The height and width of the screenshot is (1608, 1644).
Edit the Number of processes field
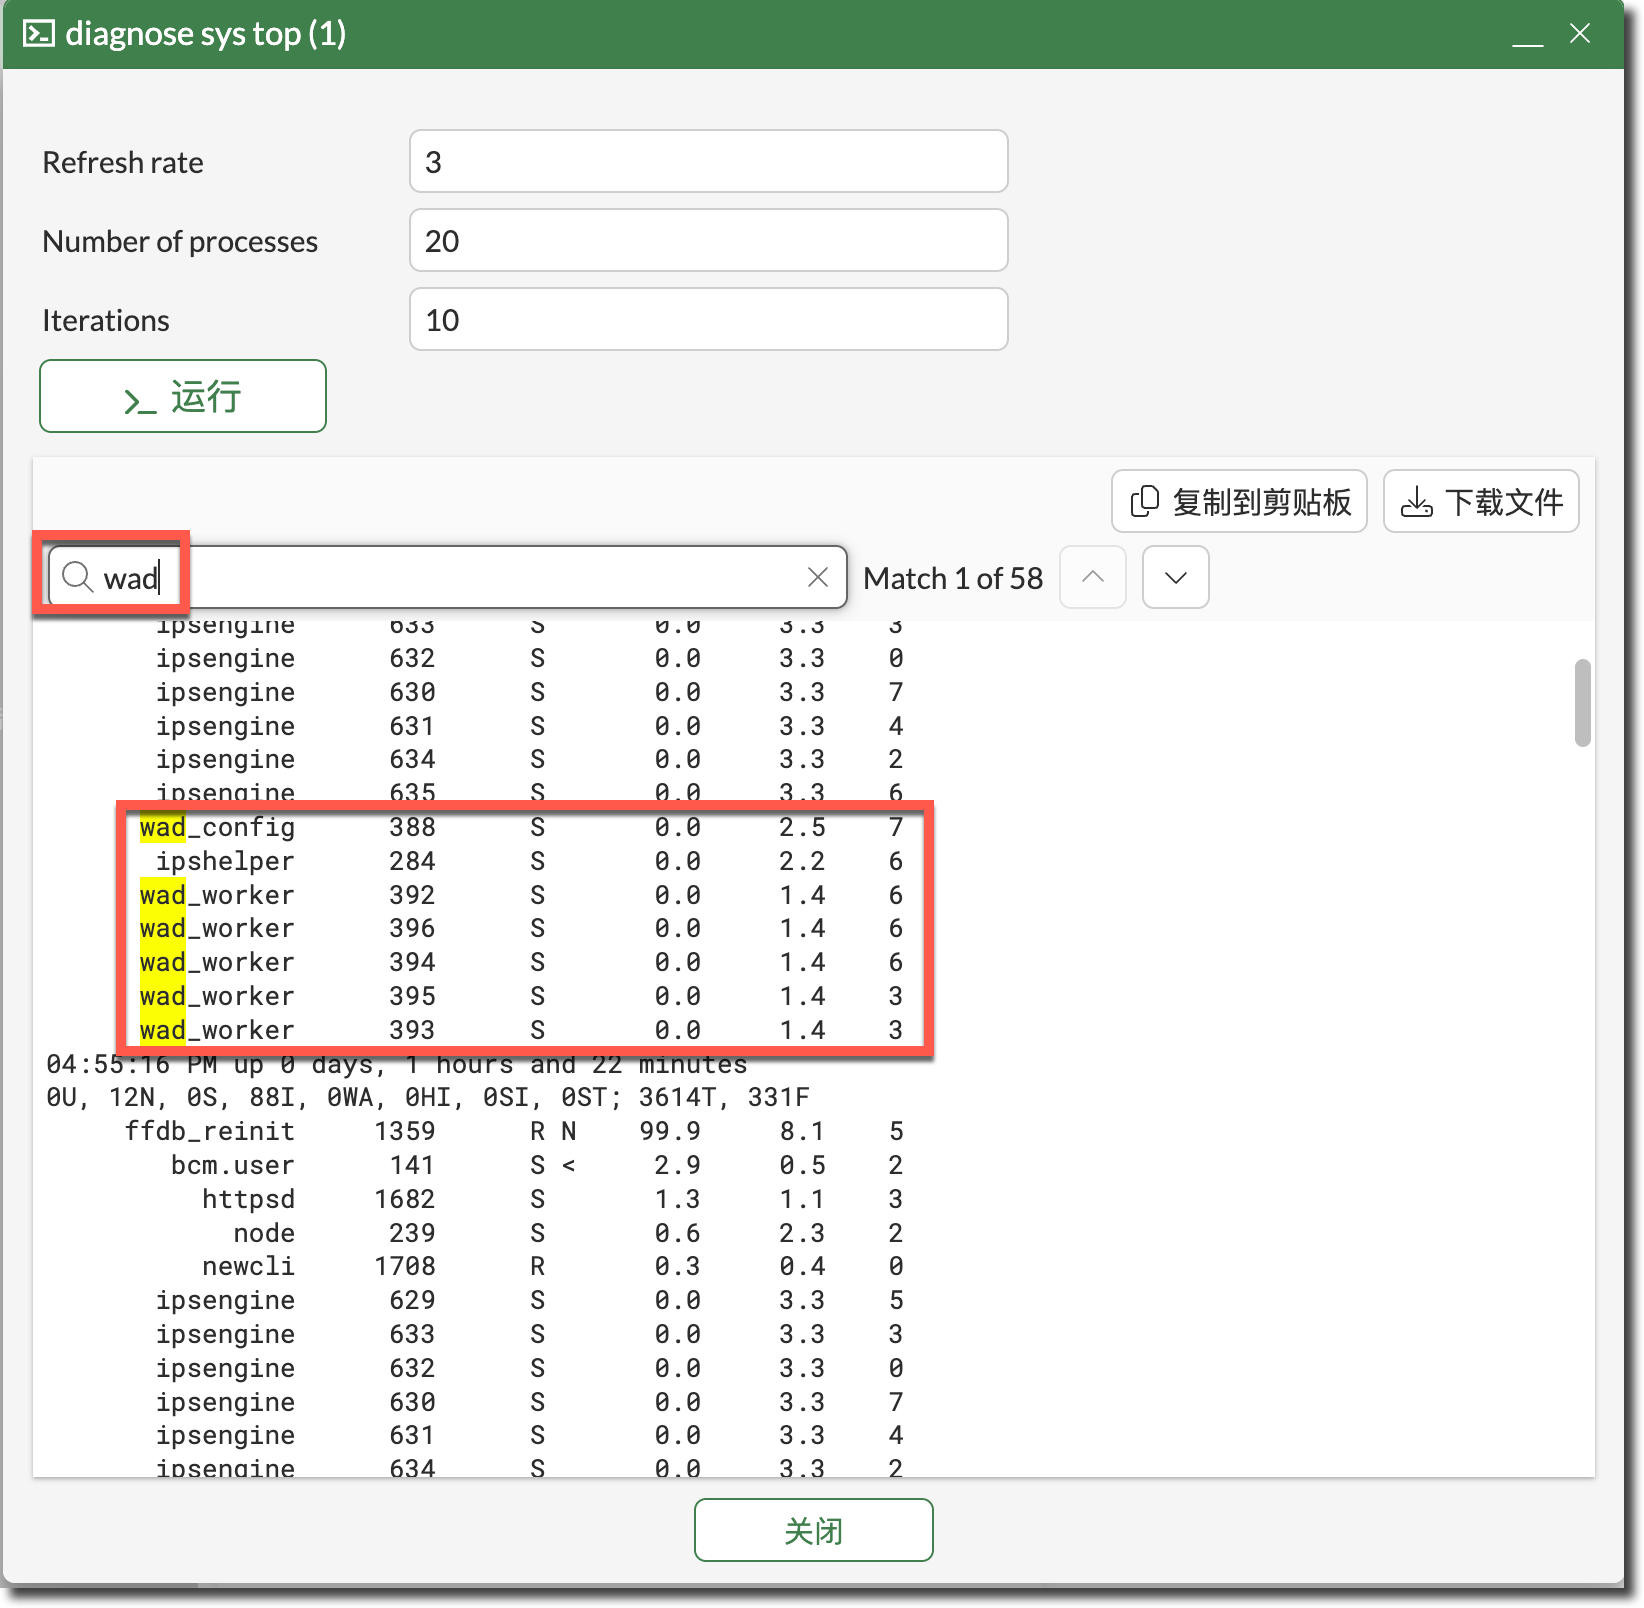click(708, 240)
